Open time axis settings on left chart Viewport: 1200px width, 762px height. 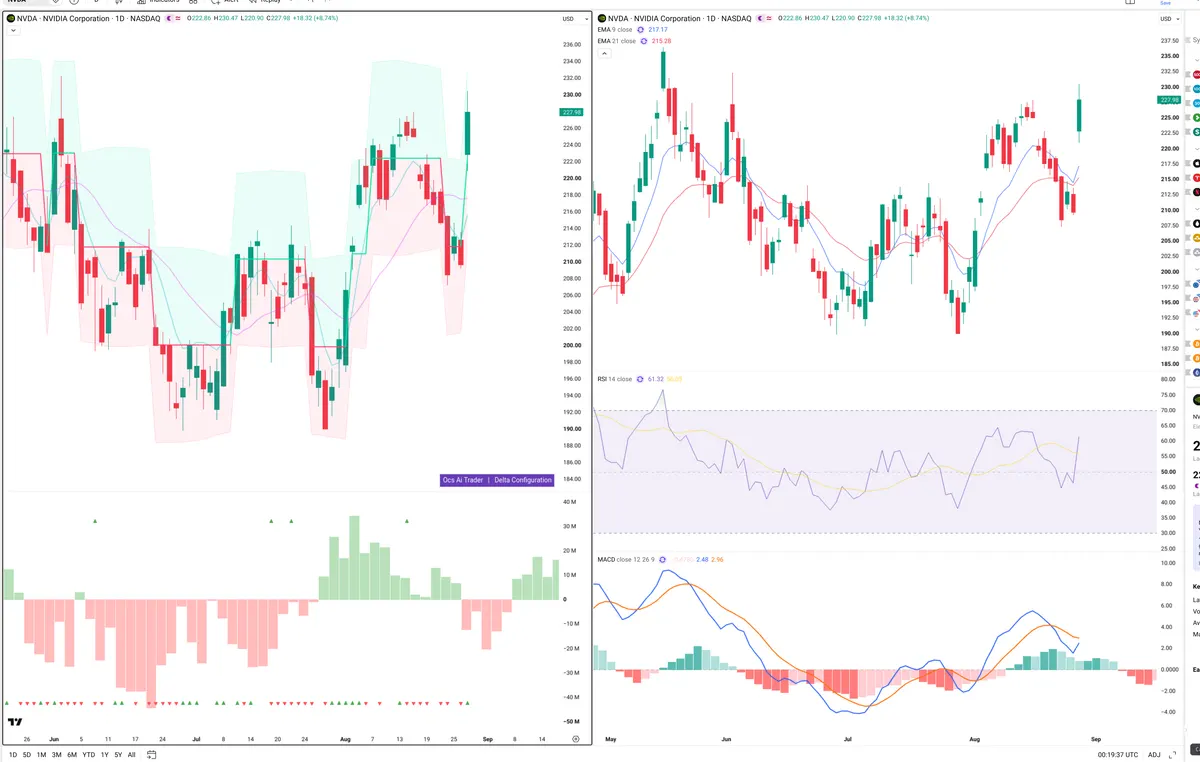[576, 738]
